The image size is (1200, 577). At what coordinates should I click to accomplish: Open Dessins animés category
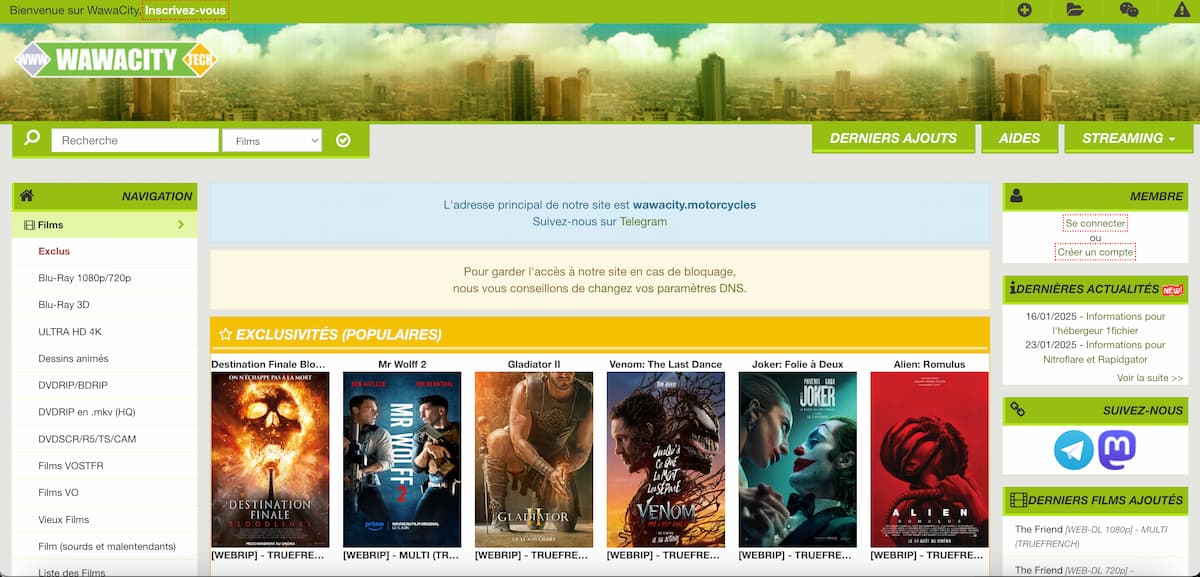(73, 358)
